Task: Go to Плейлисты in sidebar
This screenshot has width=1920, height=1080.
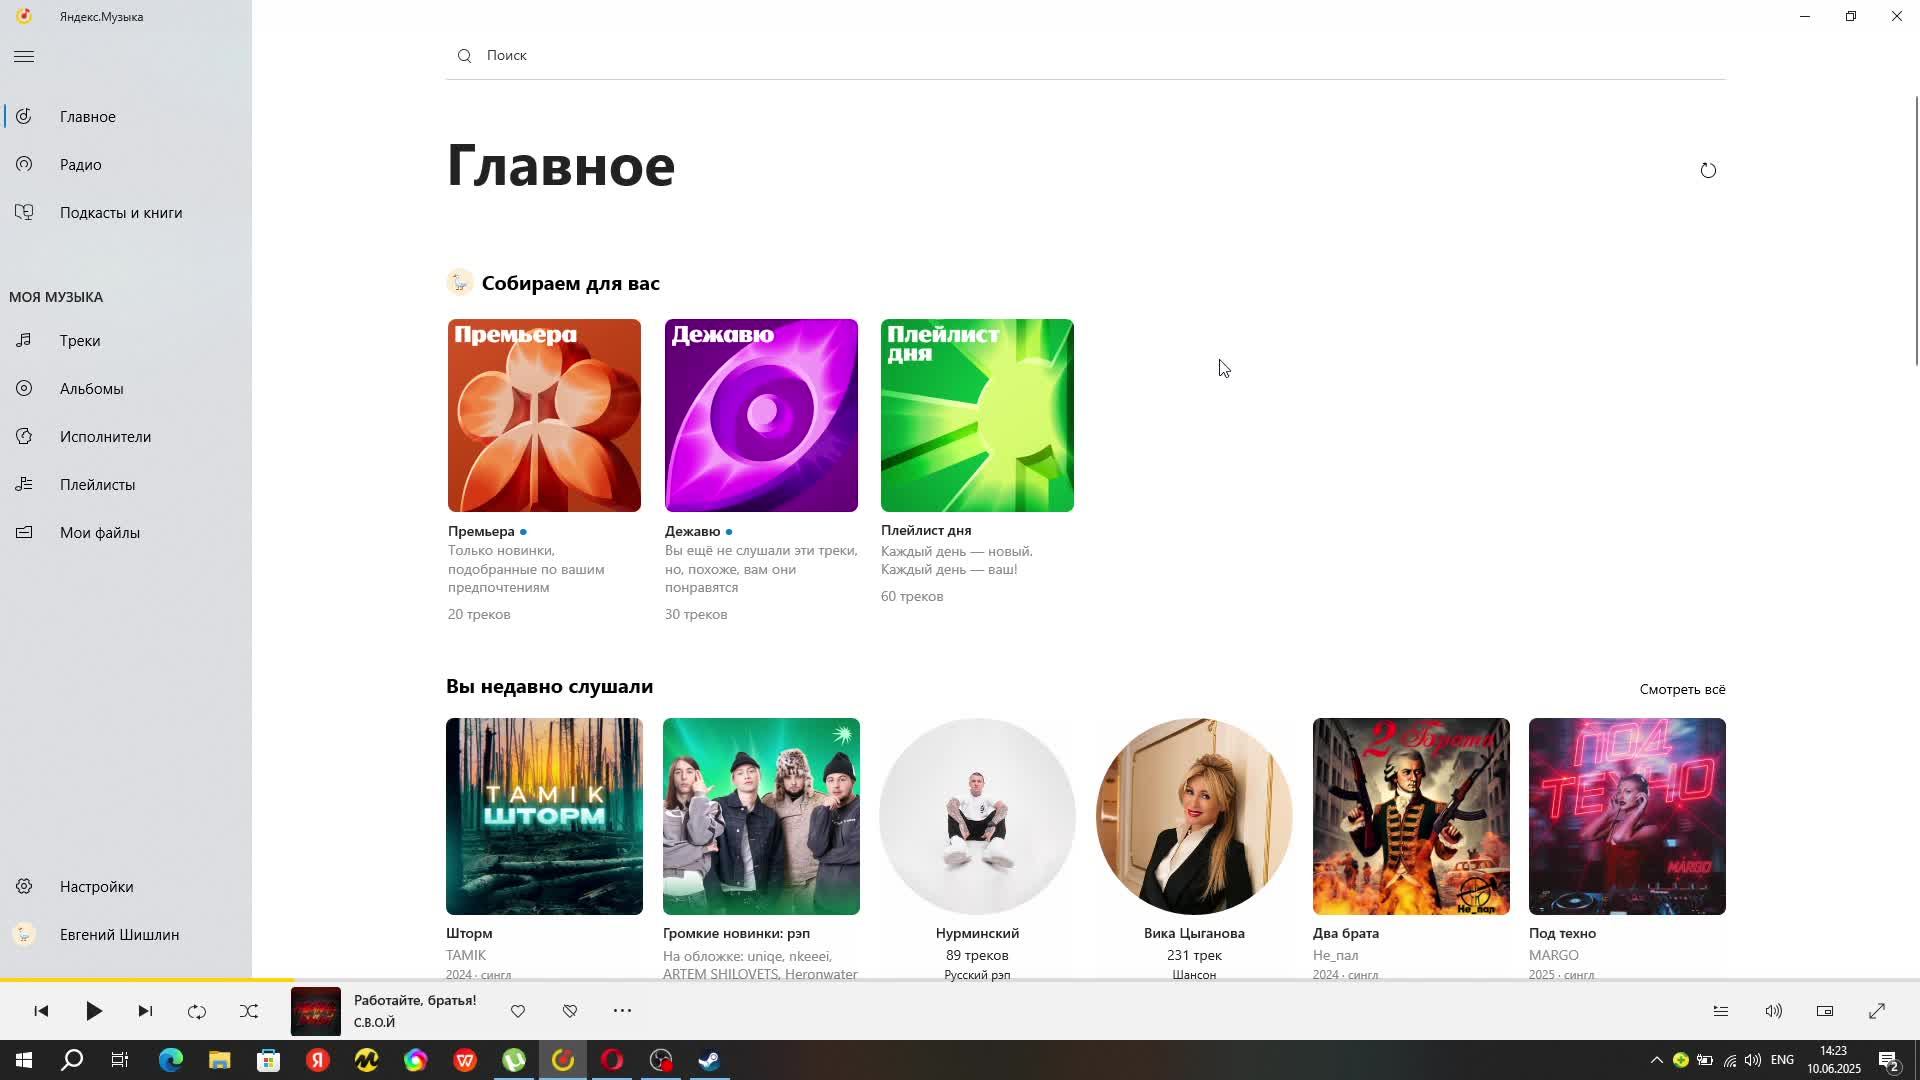Action: pos(97,485)
